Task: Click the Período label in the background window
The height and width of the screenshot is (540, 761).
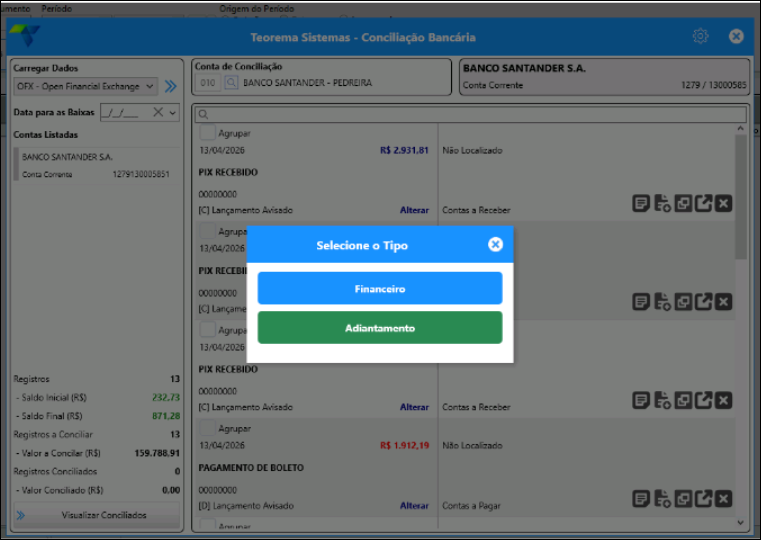Action: click(56, 8)
